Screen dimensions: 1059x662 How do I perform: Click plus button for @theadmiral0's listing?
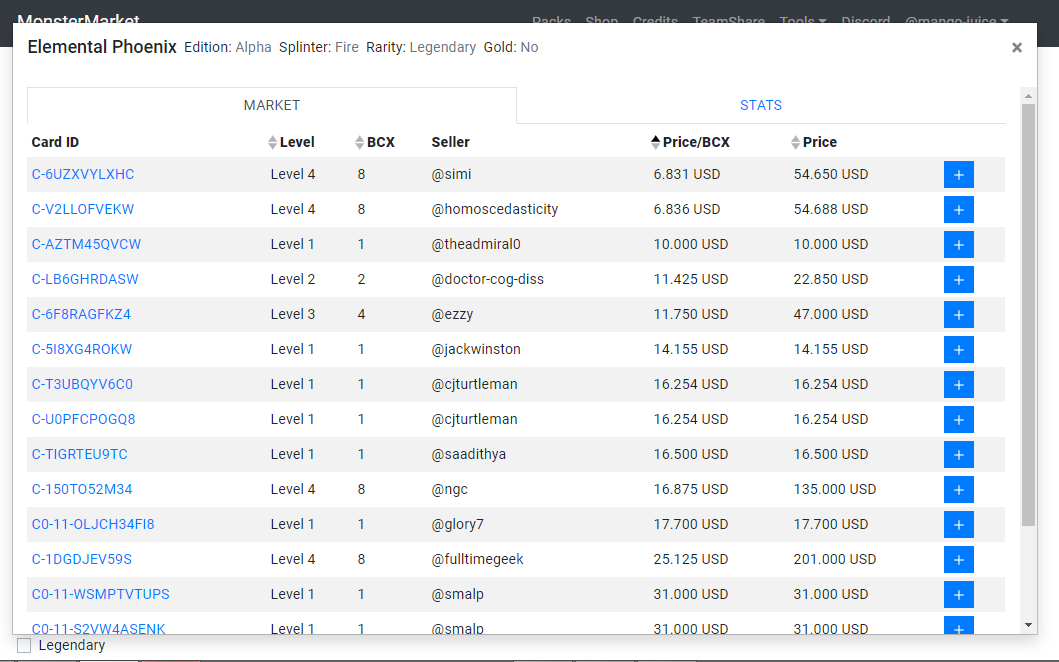point(958,245)
